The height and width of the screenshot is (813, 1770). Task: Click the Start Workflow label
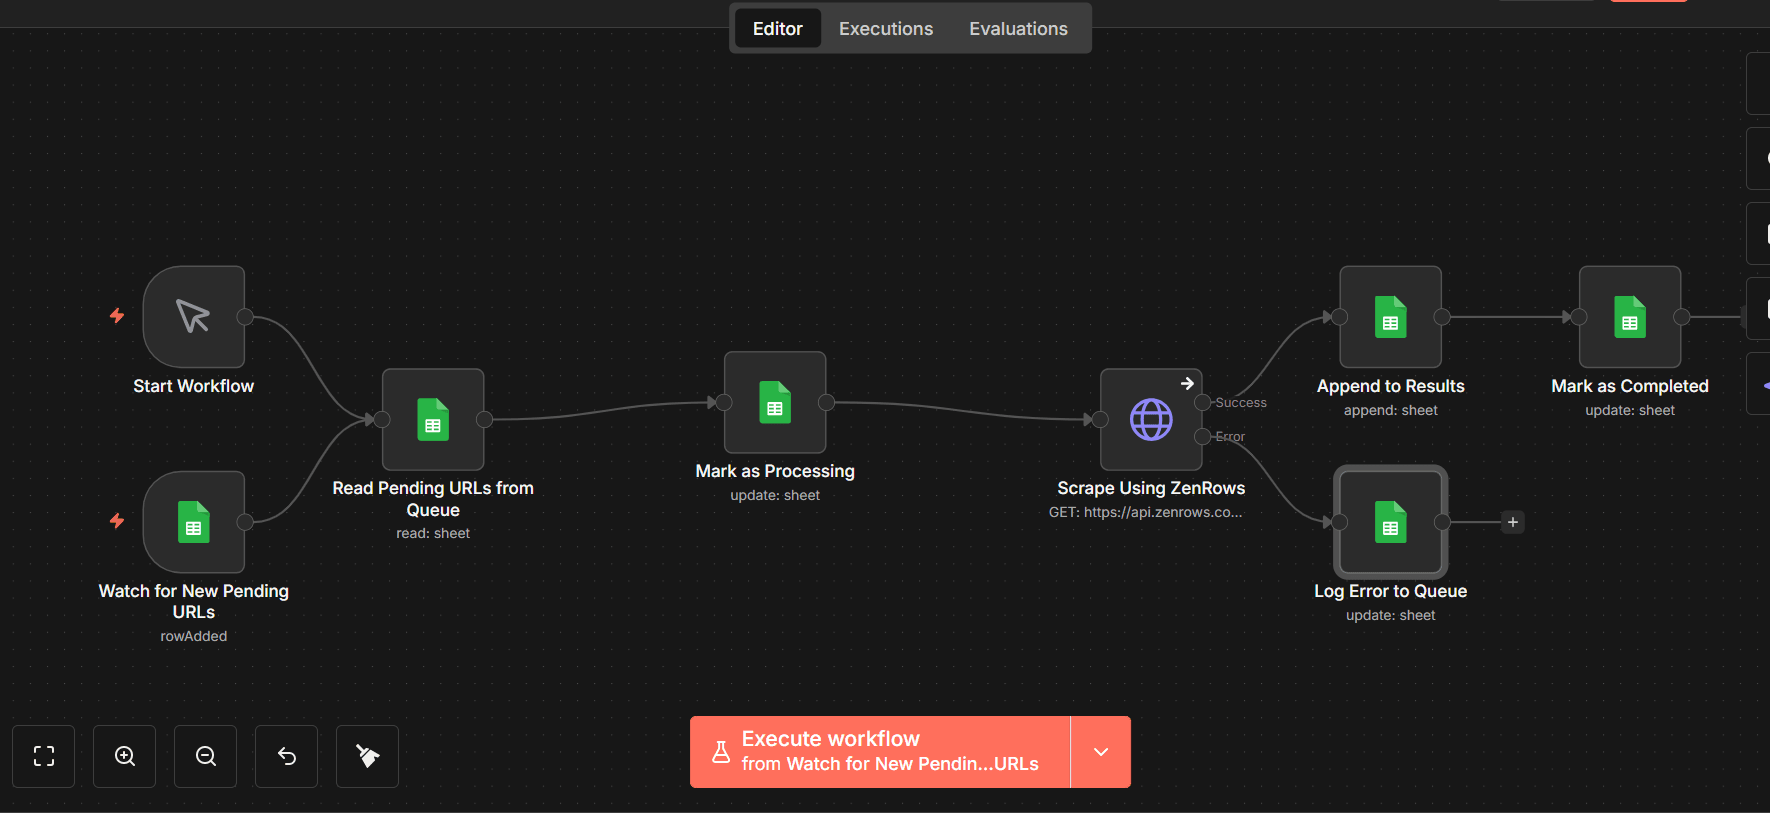194,386
